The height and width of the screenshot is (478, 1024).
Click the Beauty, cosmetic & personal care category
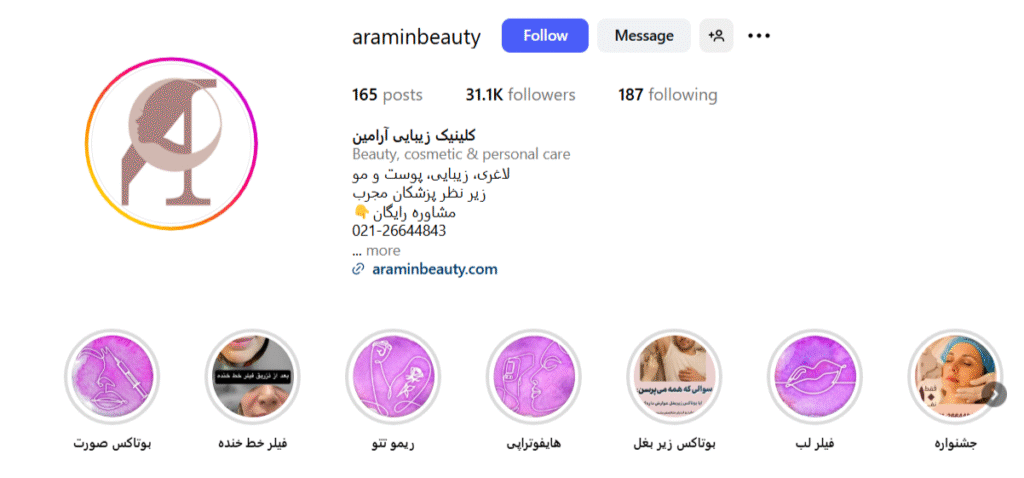point(461,155)
